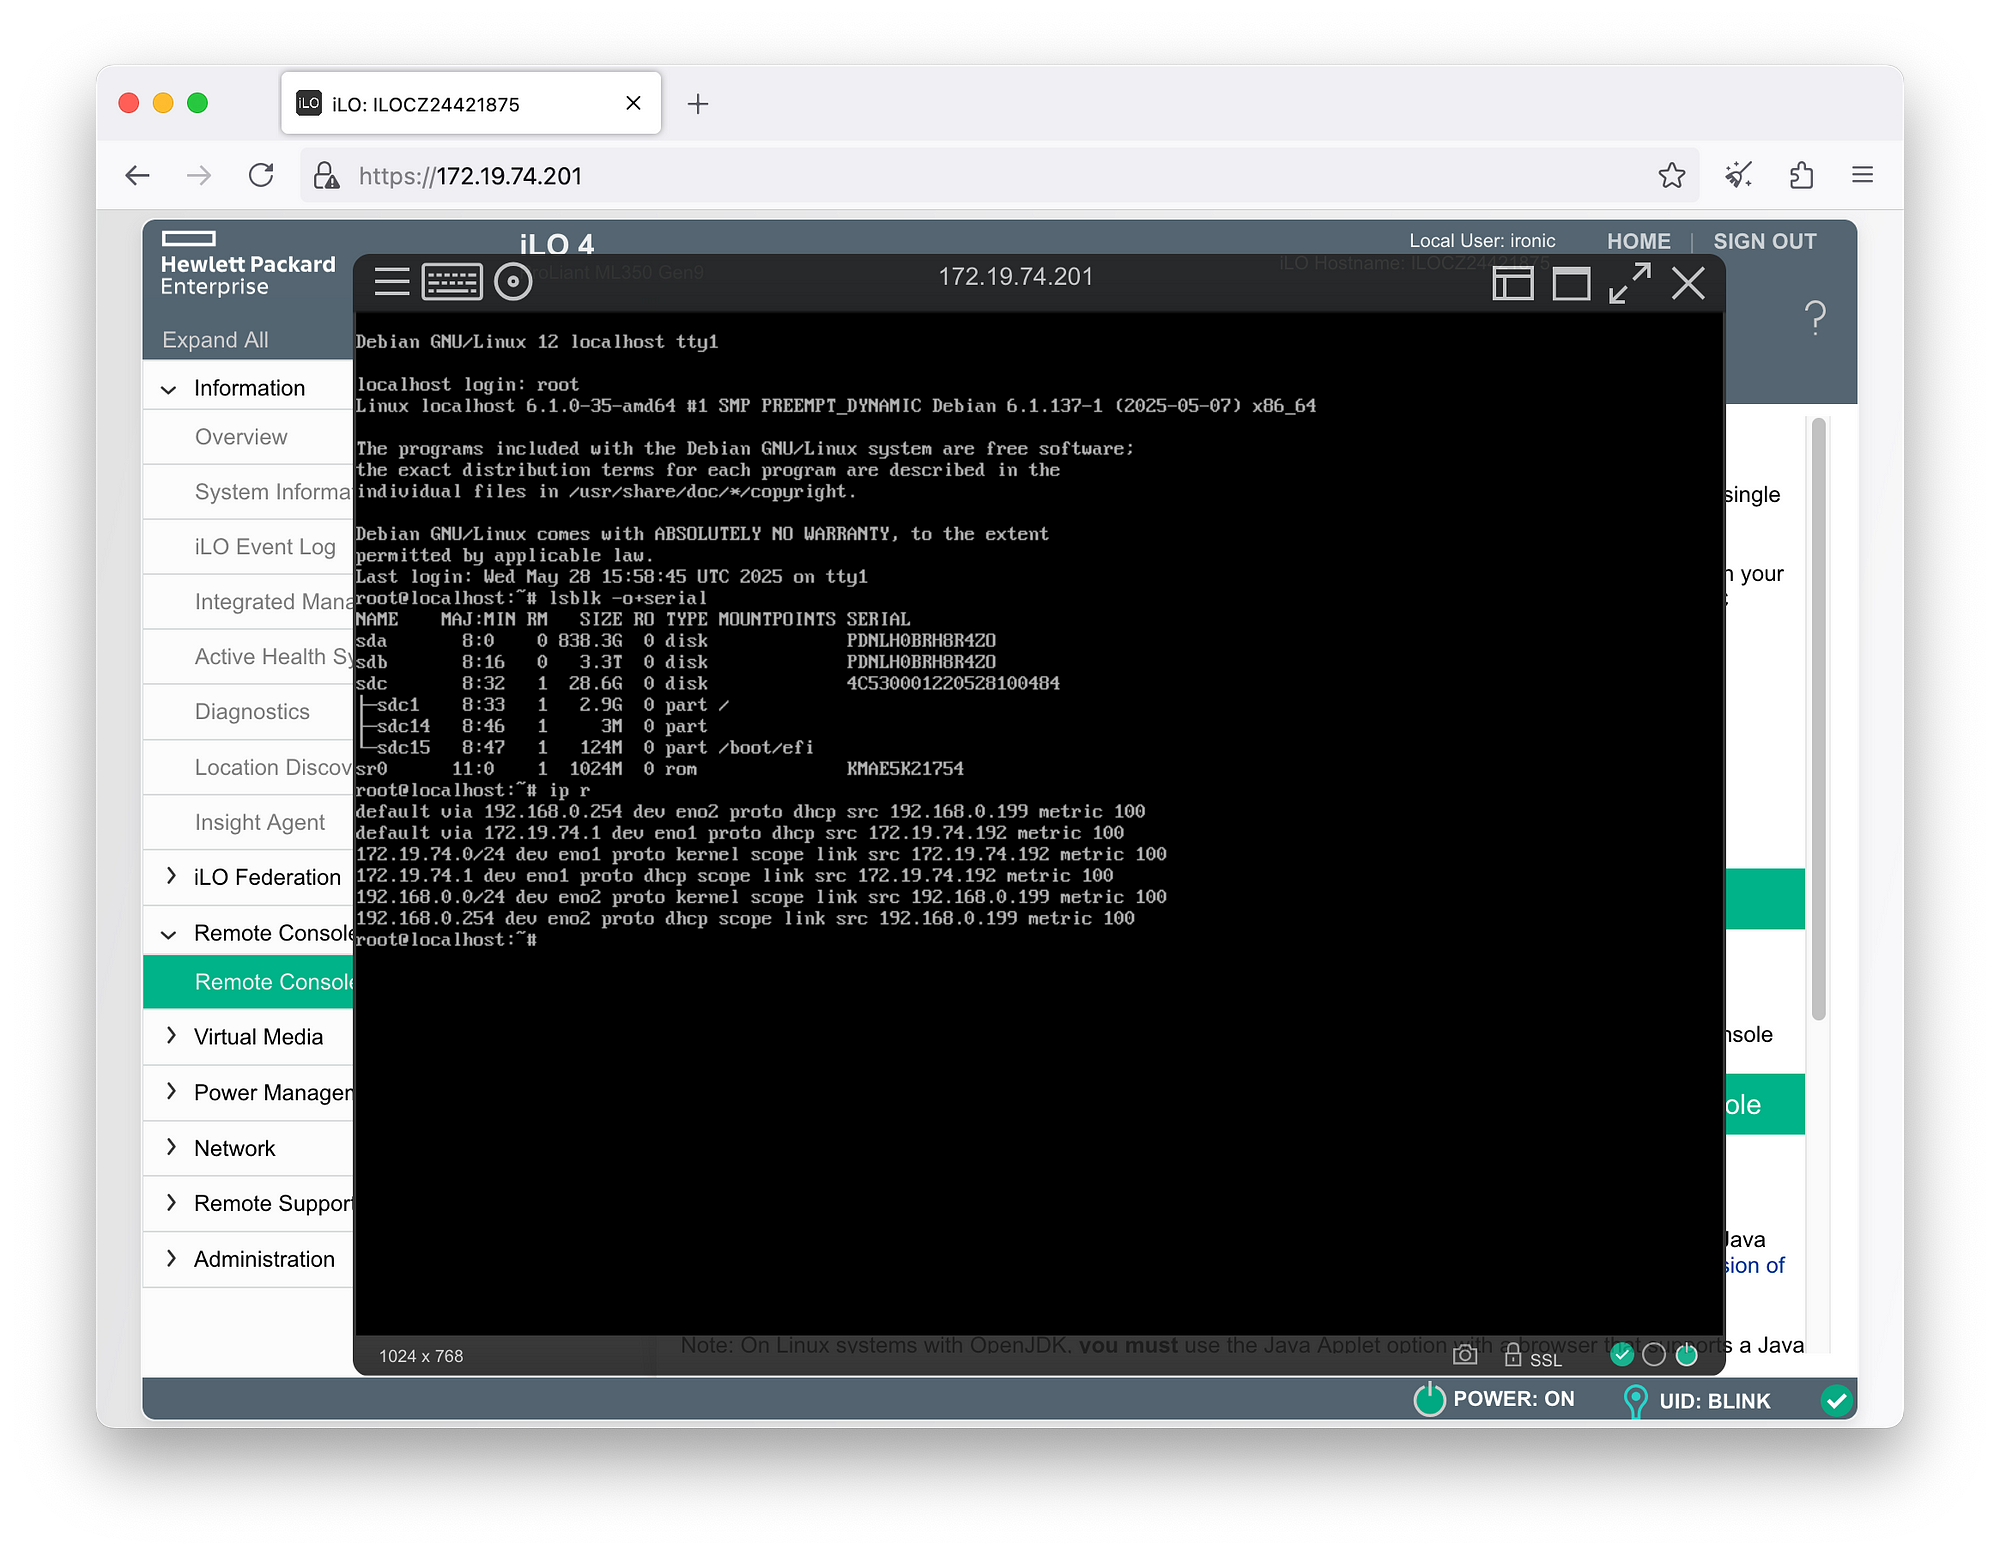
Task: Open the Insight Agent page
Action: pos(248,822)
